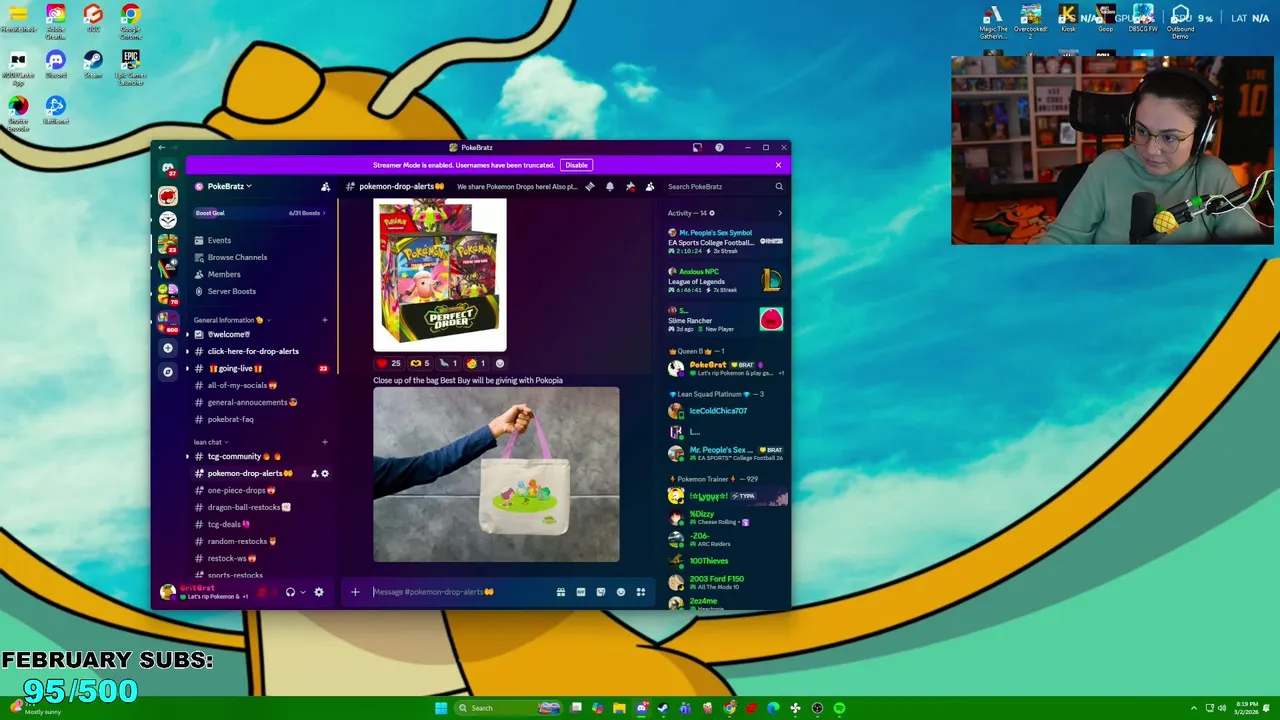Open Server Boosts in the sidebar
Screen dimensions: 1280x720
coord(260,291)
